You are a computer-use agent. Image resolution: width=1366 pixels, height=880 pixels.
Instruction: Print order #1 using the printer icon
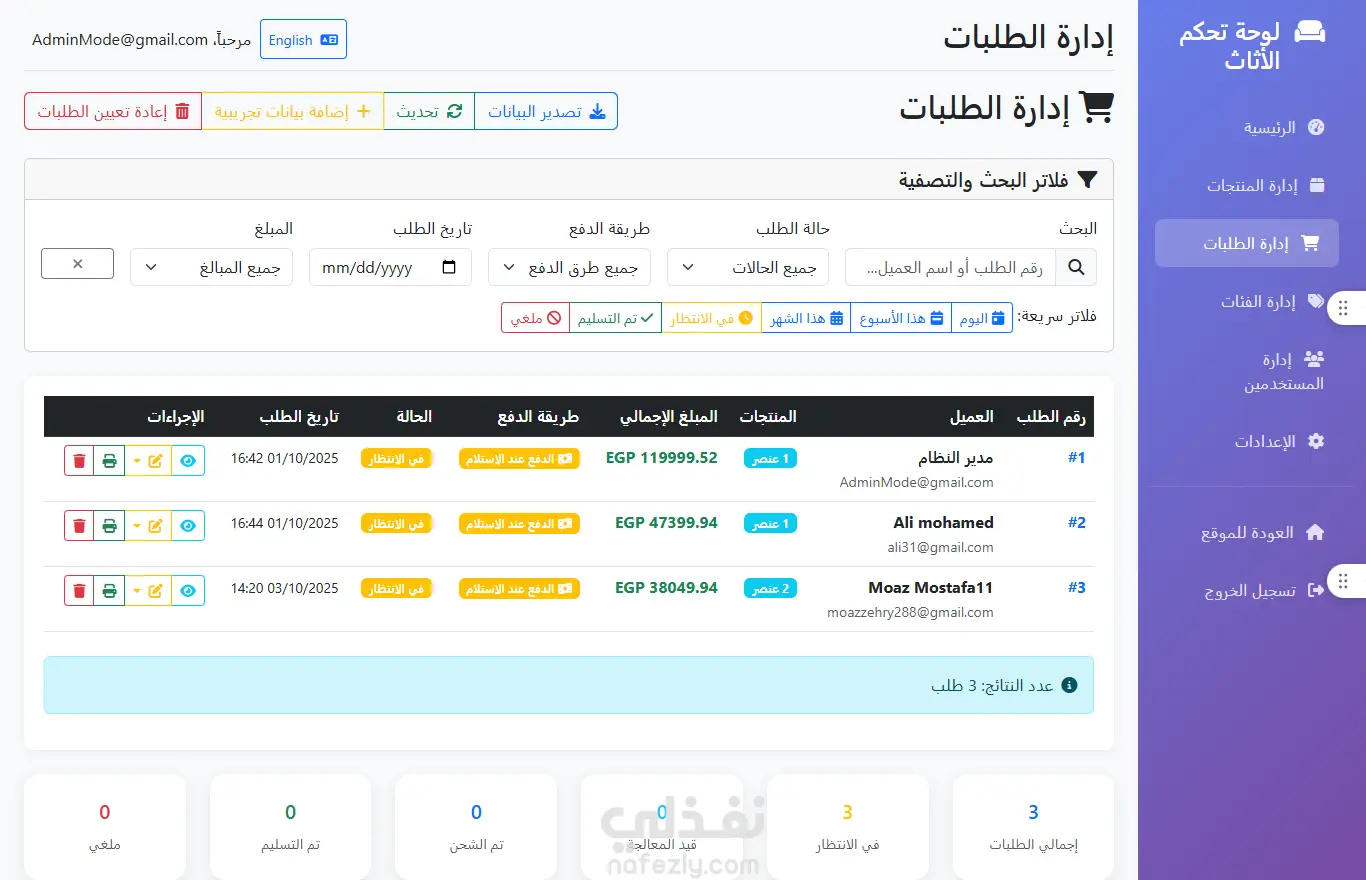coord(109,461)
